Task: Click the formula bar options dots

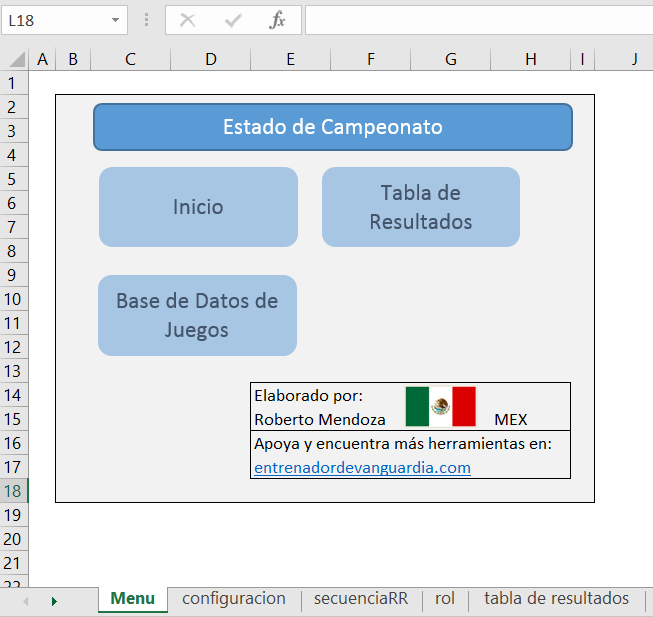Action: tap(147, 20)
